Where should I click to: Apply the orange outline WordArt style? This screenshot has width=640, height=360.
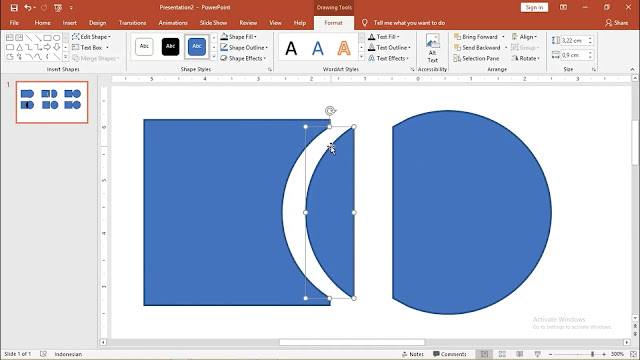(x=344, y=48)
